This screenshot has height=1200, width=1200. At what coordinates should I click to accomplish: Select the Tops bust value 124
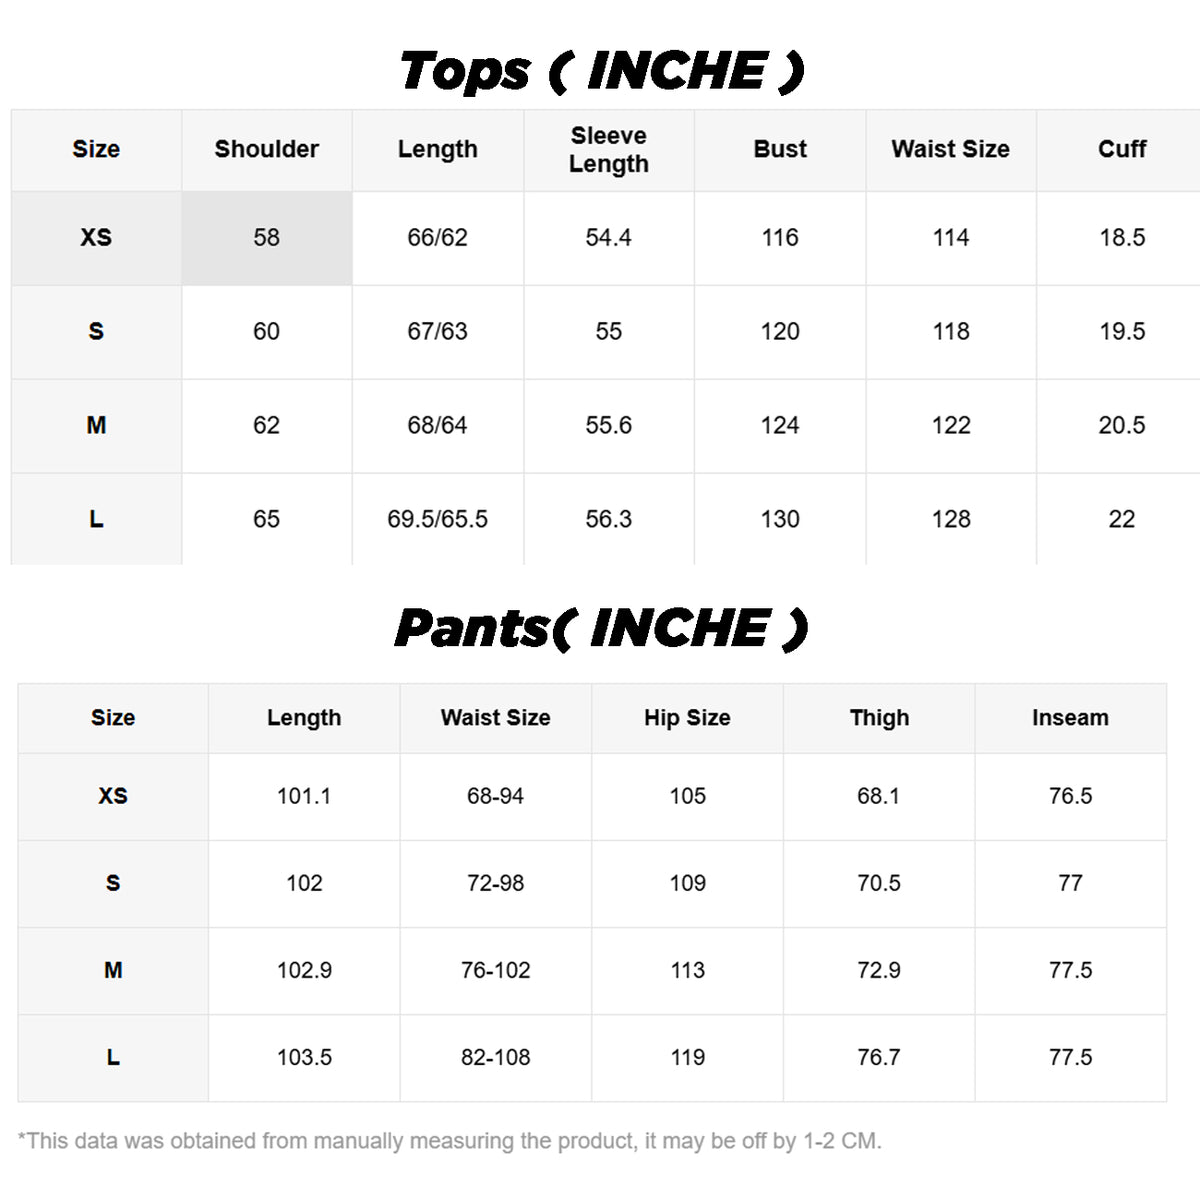tap(780, 425)
